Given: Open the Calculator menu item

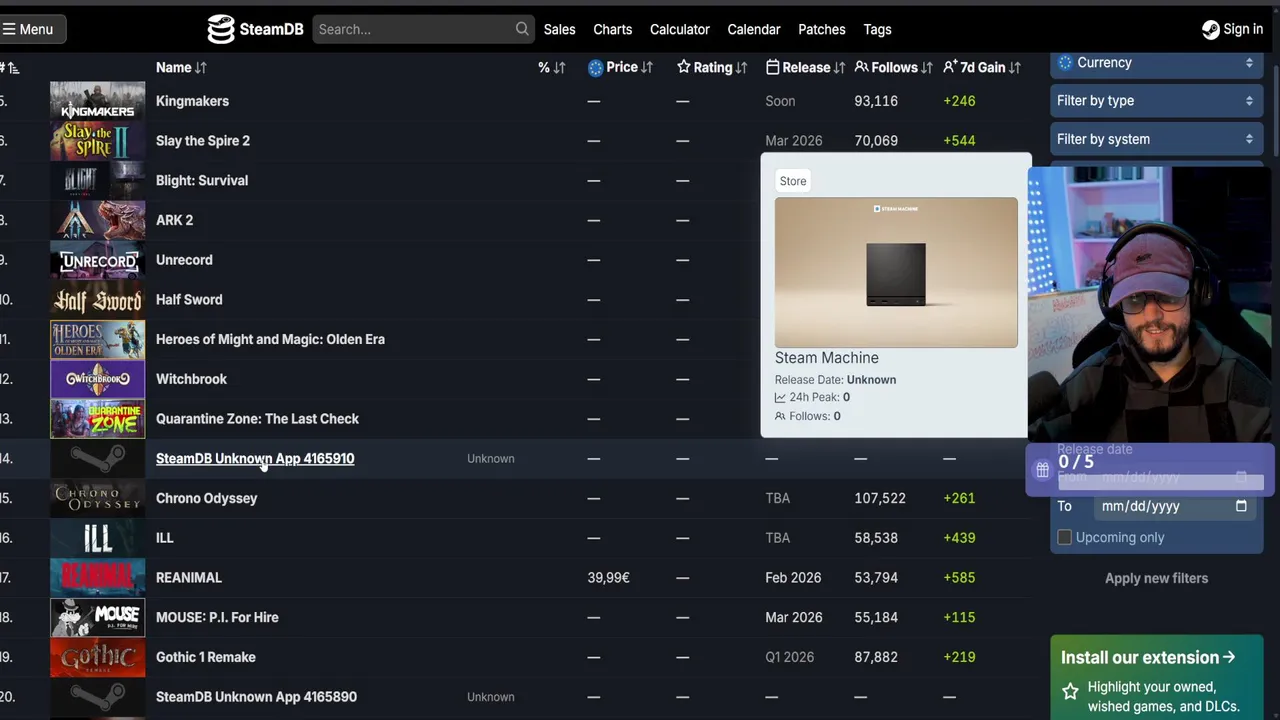Looking at the screenshot, I should [x=679, y=29].
